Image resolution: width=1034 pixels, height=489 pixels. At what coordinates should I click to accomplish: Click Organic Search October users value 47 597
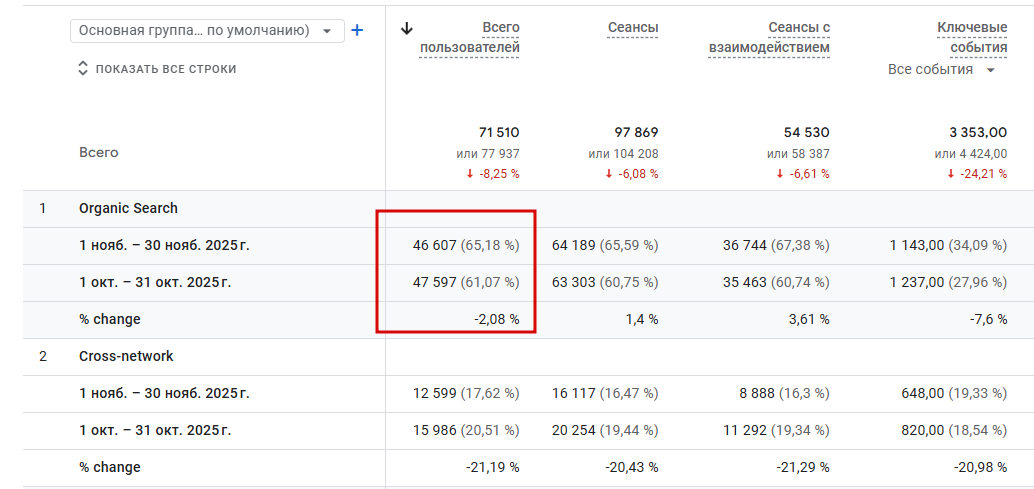pyautogui.click(x=434, y=283)
